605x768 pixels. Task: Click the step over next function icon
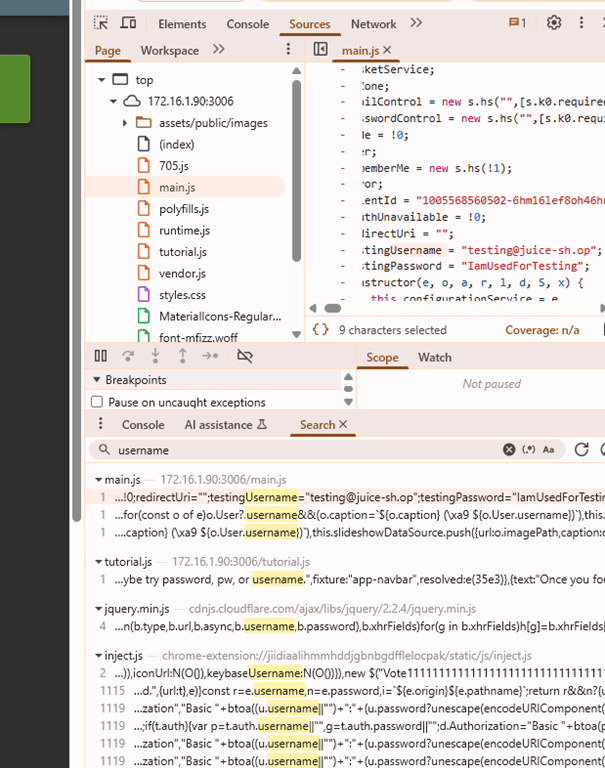pos(128,356)
